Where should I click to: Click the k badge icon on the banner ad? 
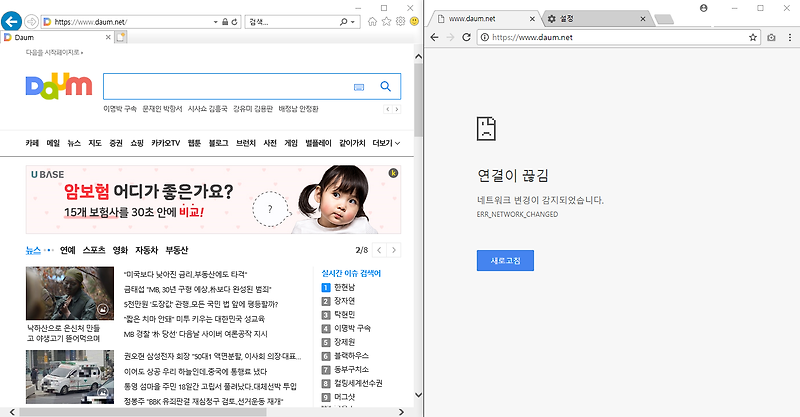[393, 173]
